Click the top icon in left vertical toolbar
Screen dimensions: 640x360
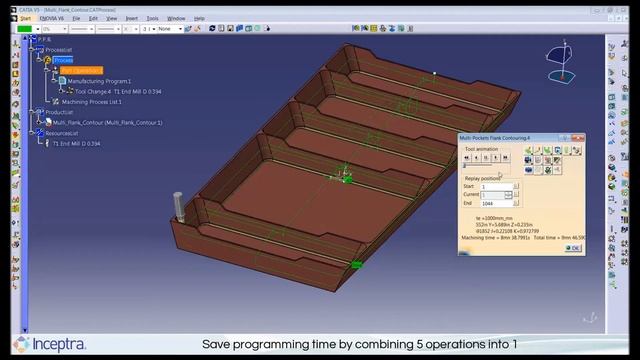pos(16,44)
